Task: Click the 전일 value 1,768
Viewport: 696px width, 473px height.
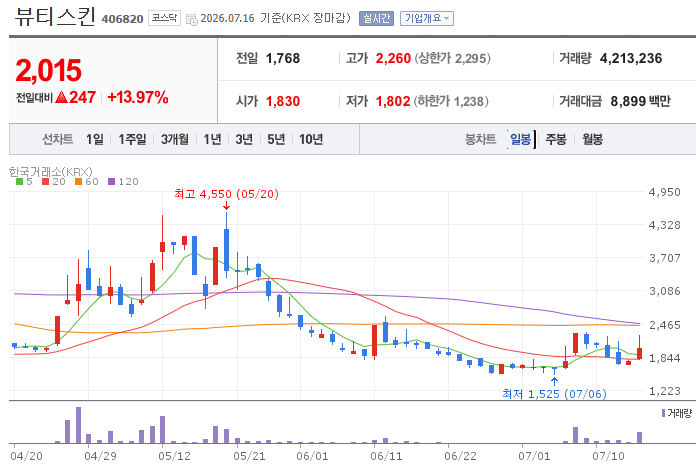Action: [x=283, y=58]
